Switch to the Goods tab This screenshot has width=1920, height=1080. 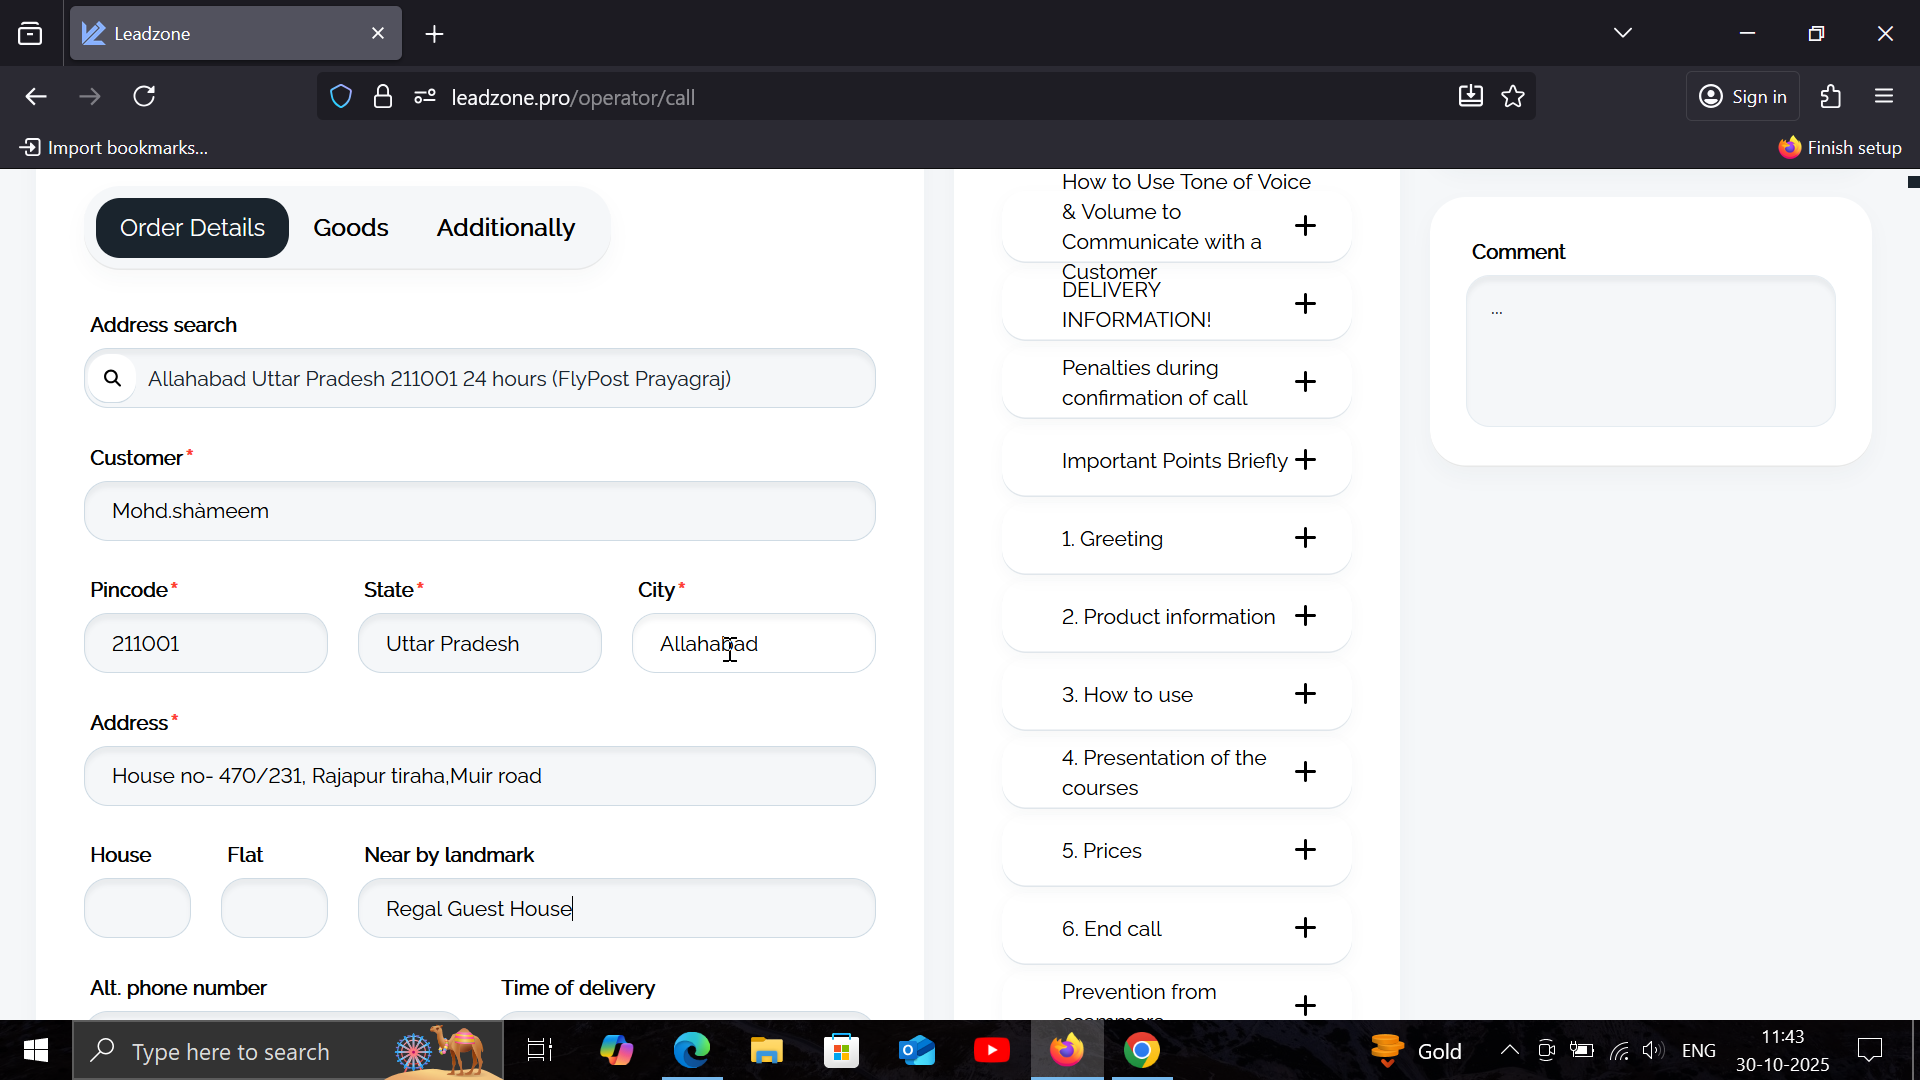[350, 228]
